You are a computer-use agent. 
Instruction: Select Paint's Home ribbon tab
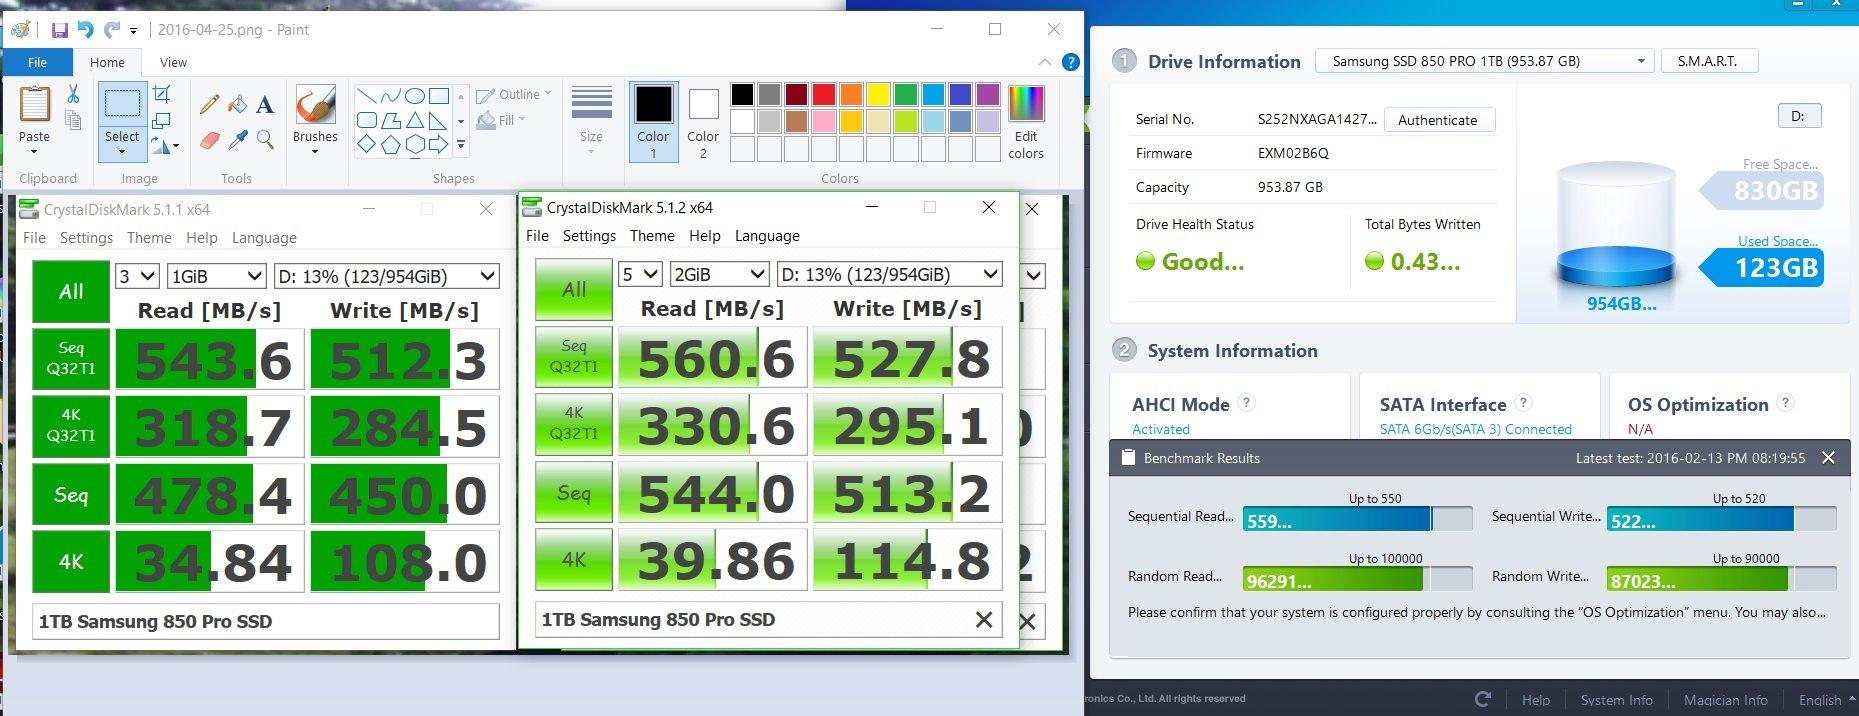tap(107, 62)
